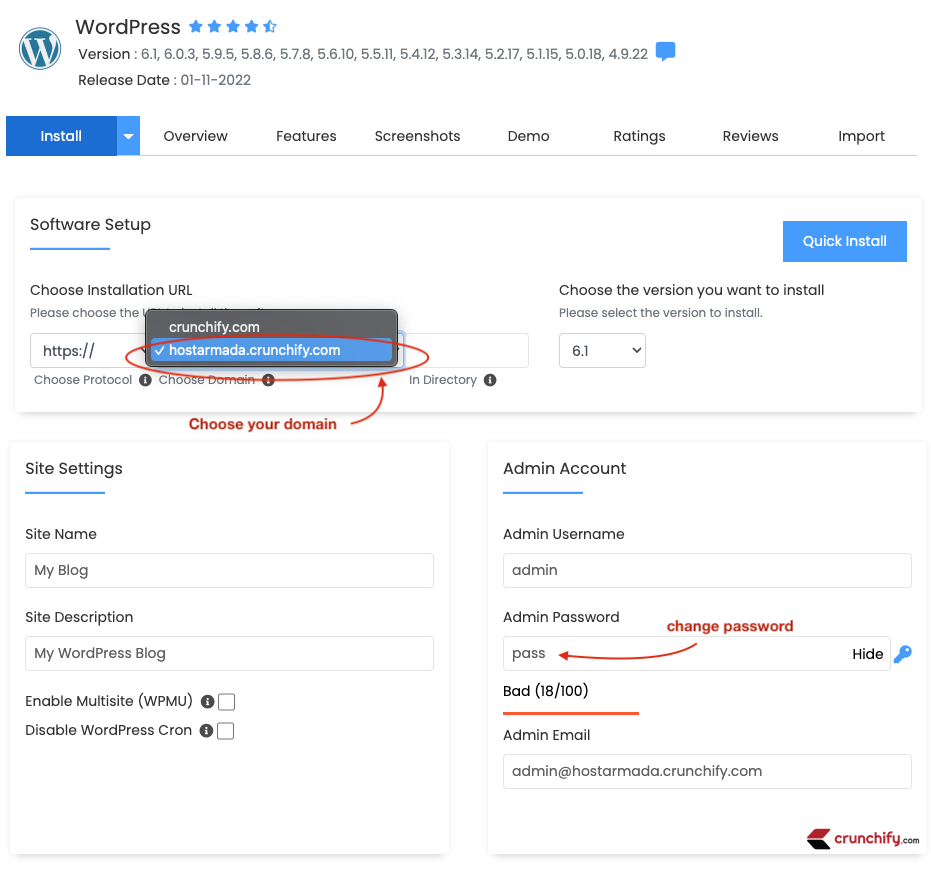The height and width of the screenshot is (870, 931).
Task: Enable Multisite (WPMU) checkbox
Action: 226,702
